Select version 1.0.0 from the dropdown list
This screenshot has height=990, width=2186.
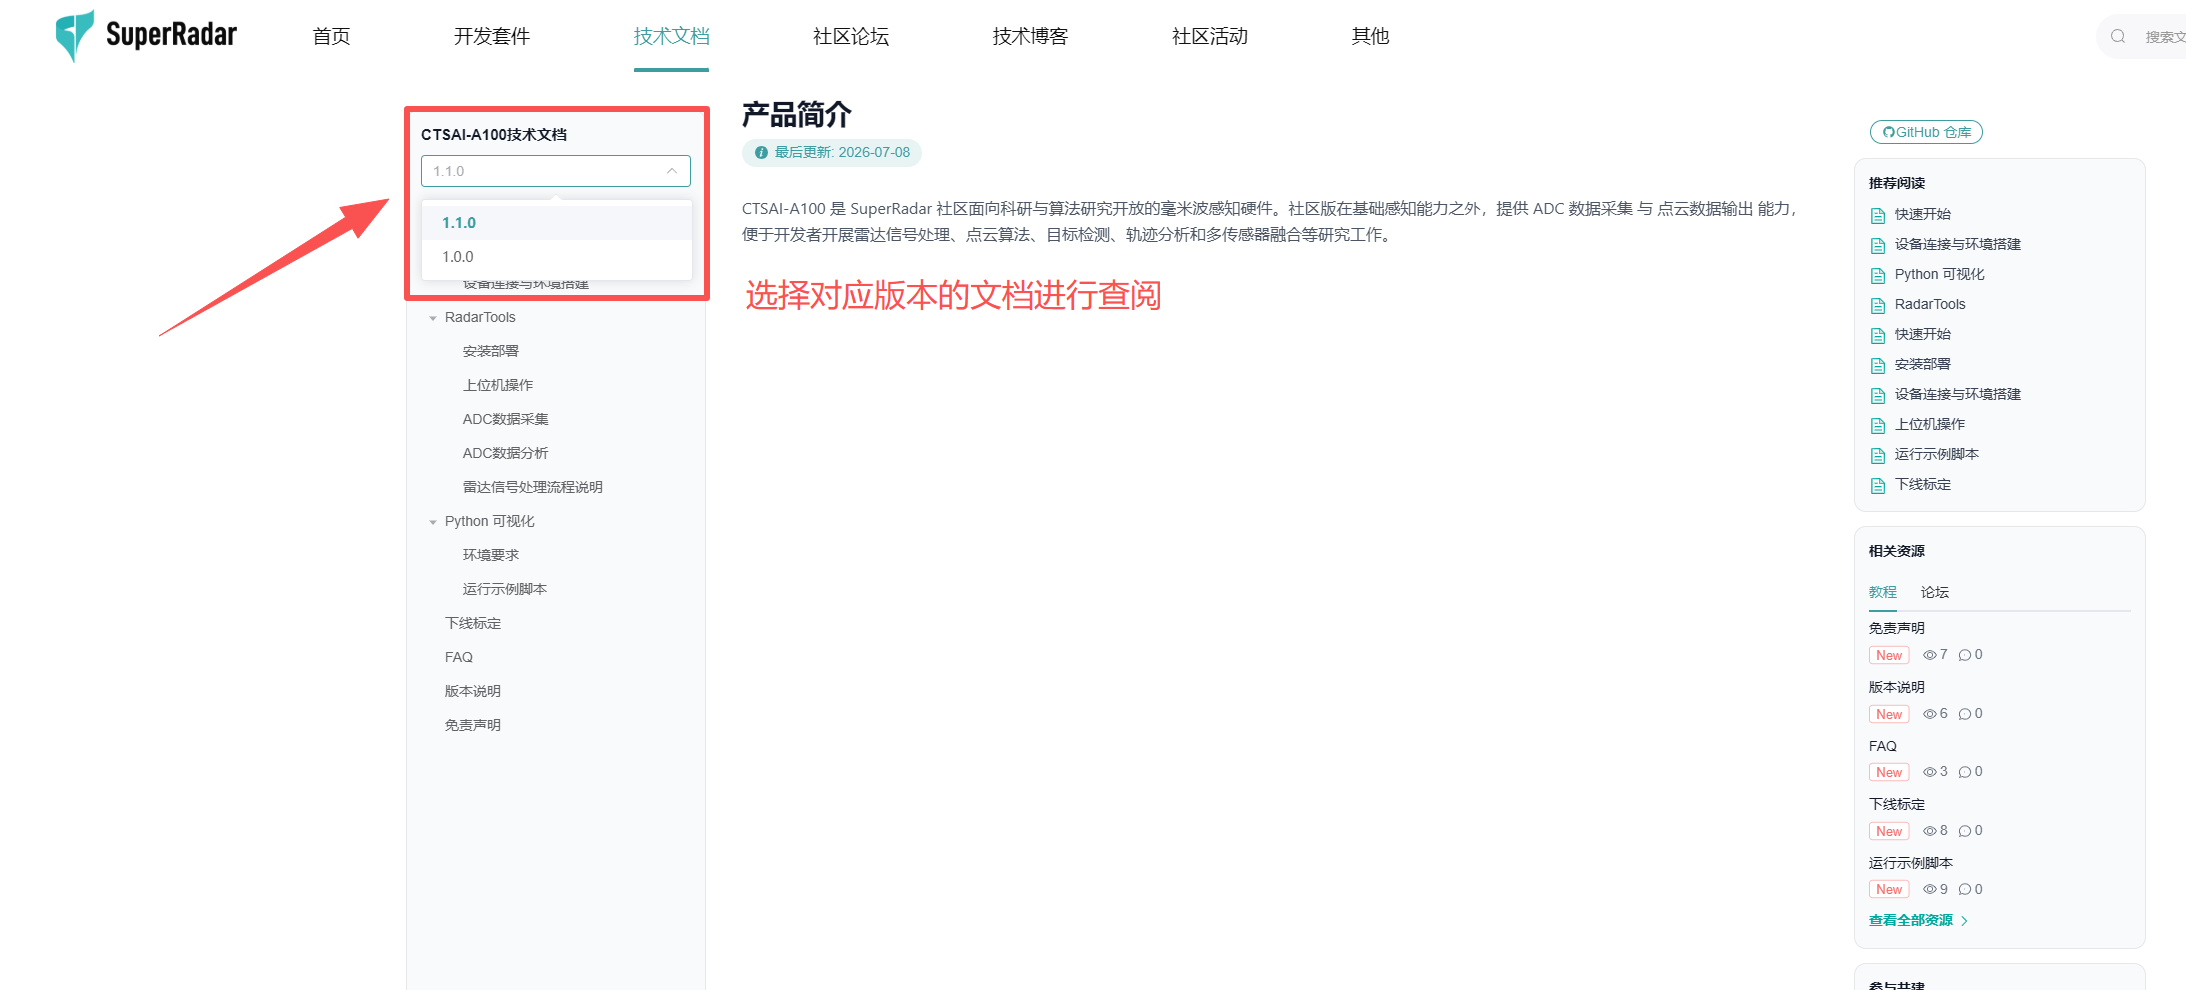556,257
